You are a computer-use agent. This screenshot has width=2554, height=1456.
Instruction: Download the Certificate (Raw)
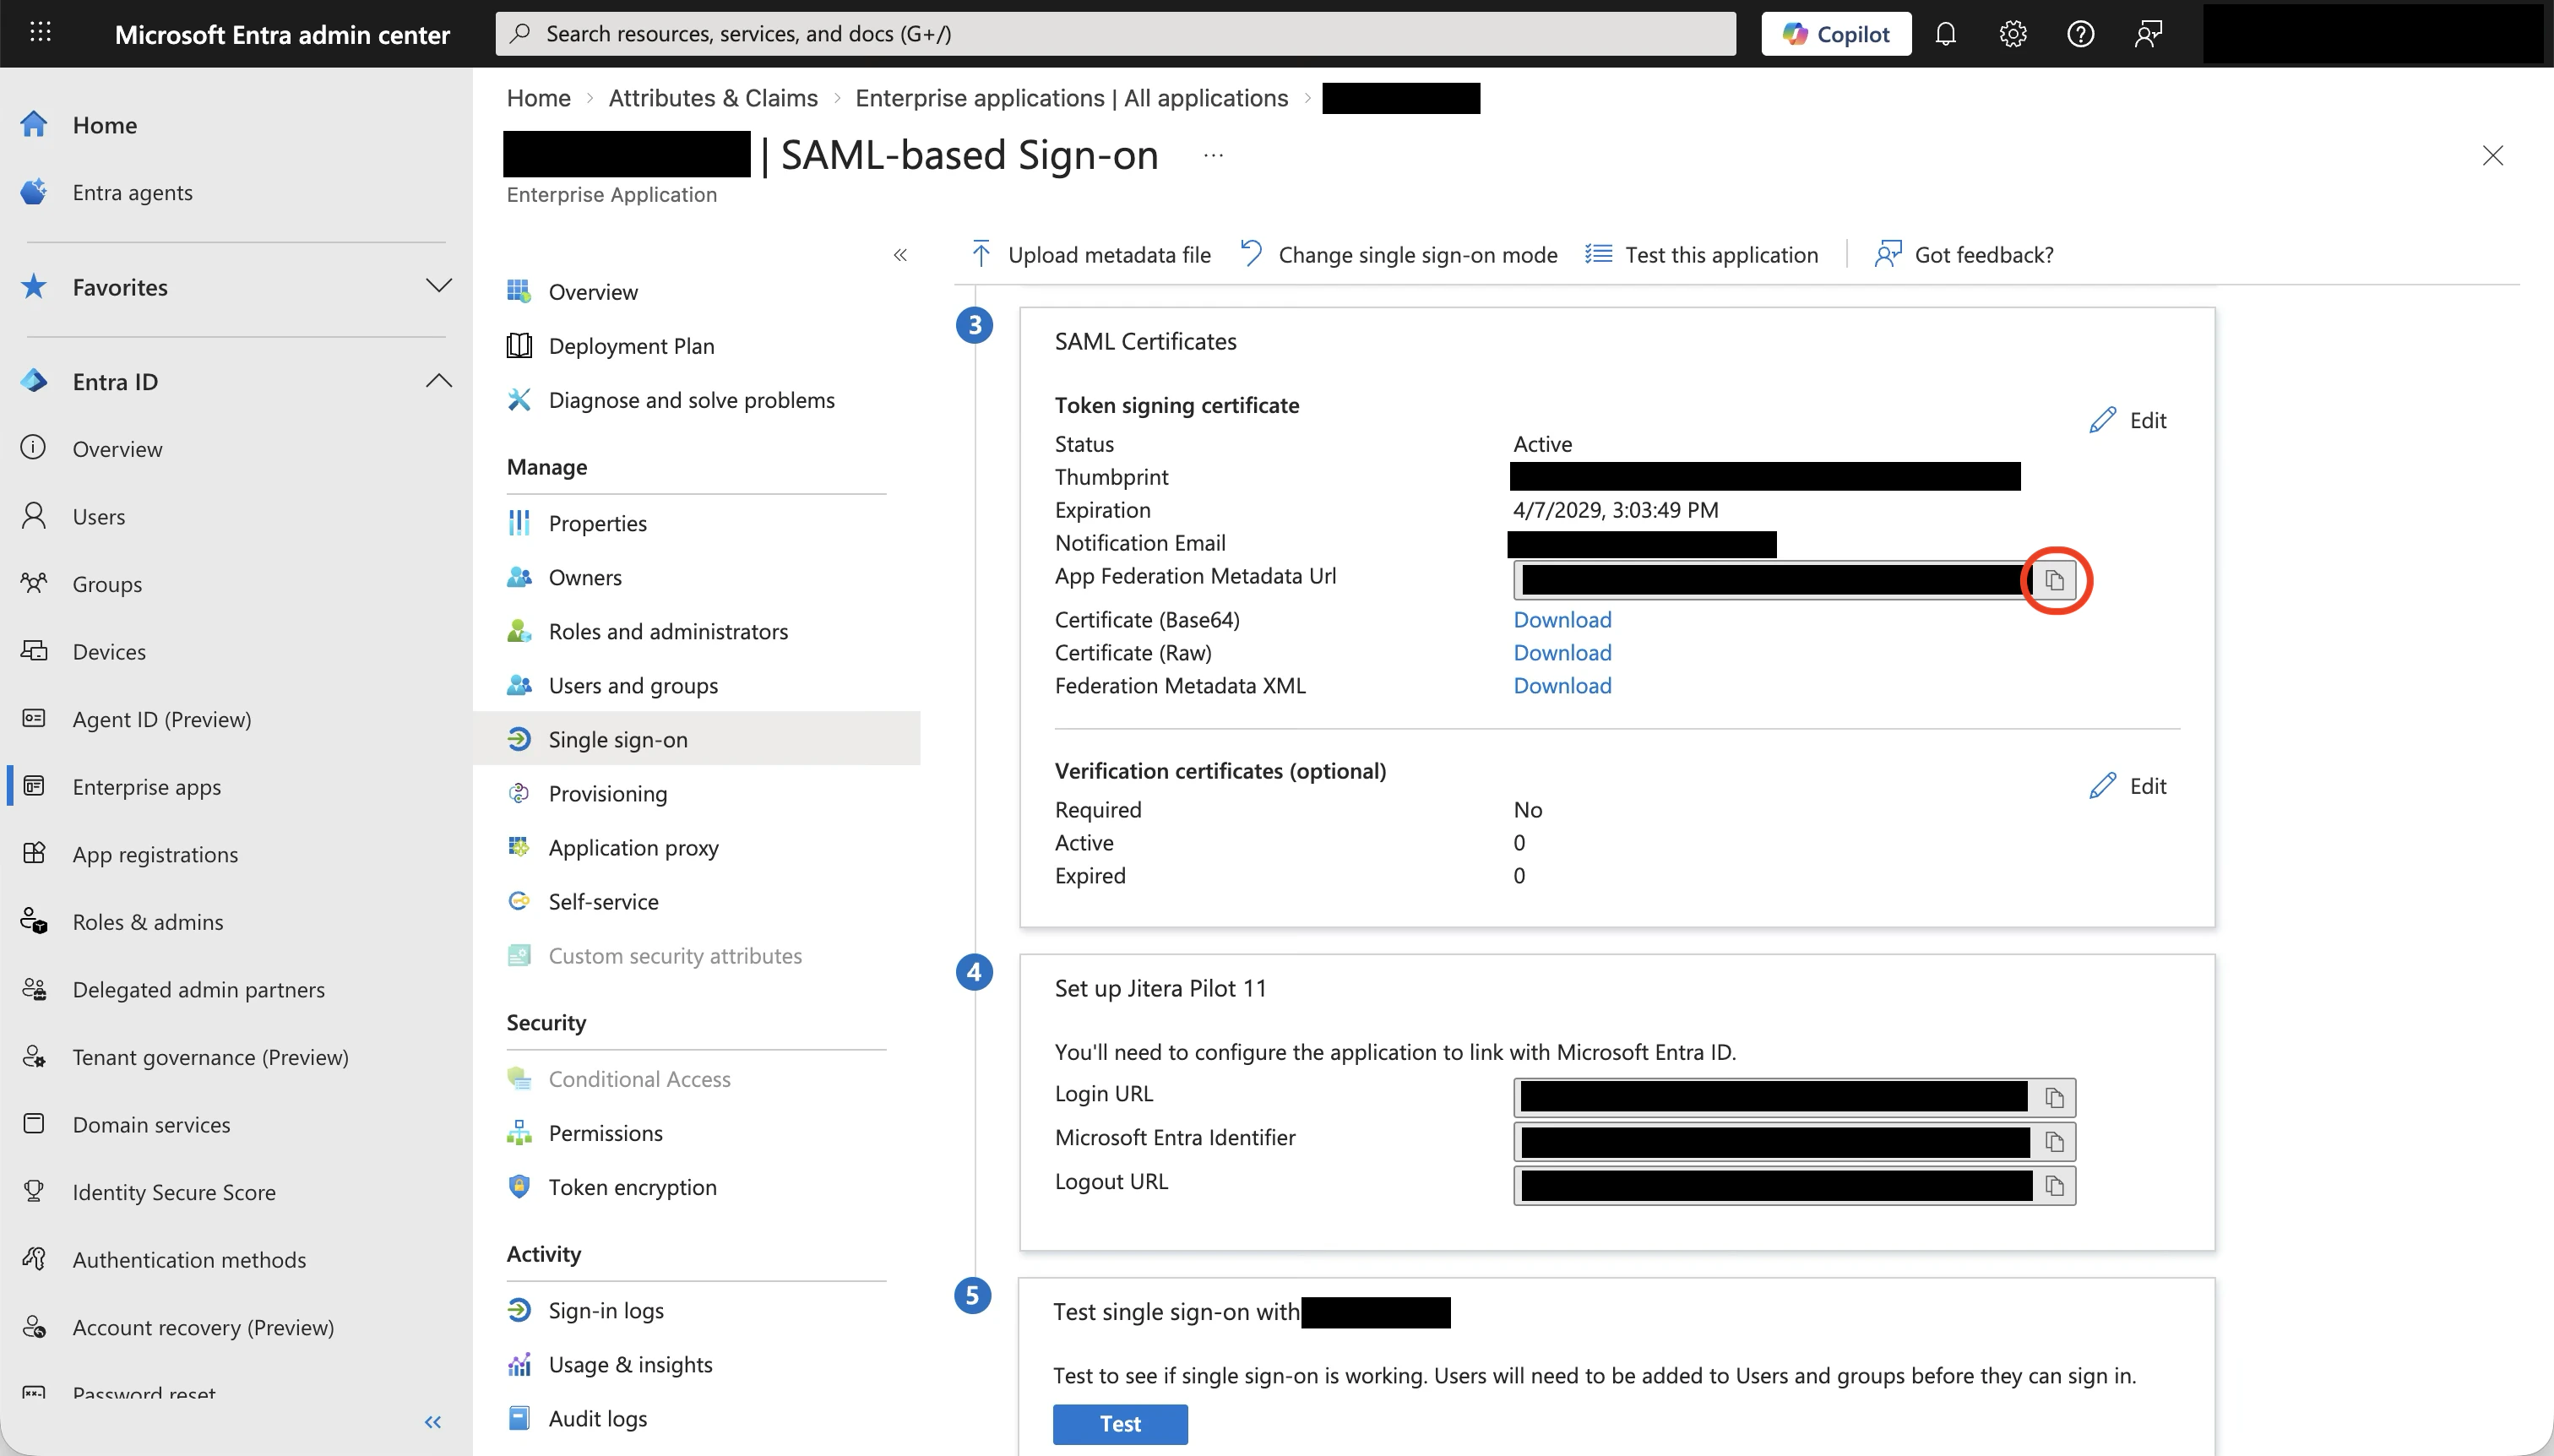[1562, 653]
